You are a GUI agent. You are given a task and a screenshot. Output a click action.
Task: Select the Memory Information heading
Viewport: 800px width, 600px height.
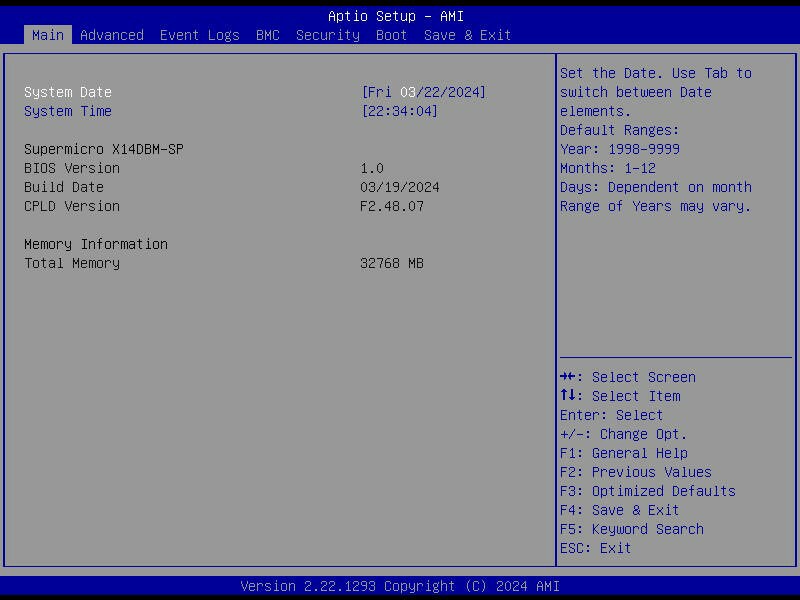coord(97,244)
